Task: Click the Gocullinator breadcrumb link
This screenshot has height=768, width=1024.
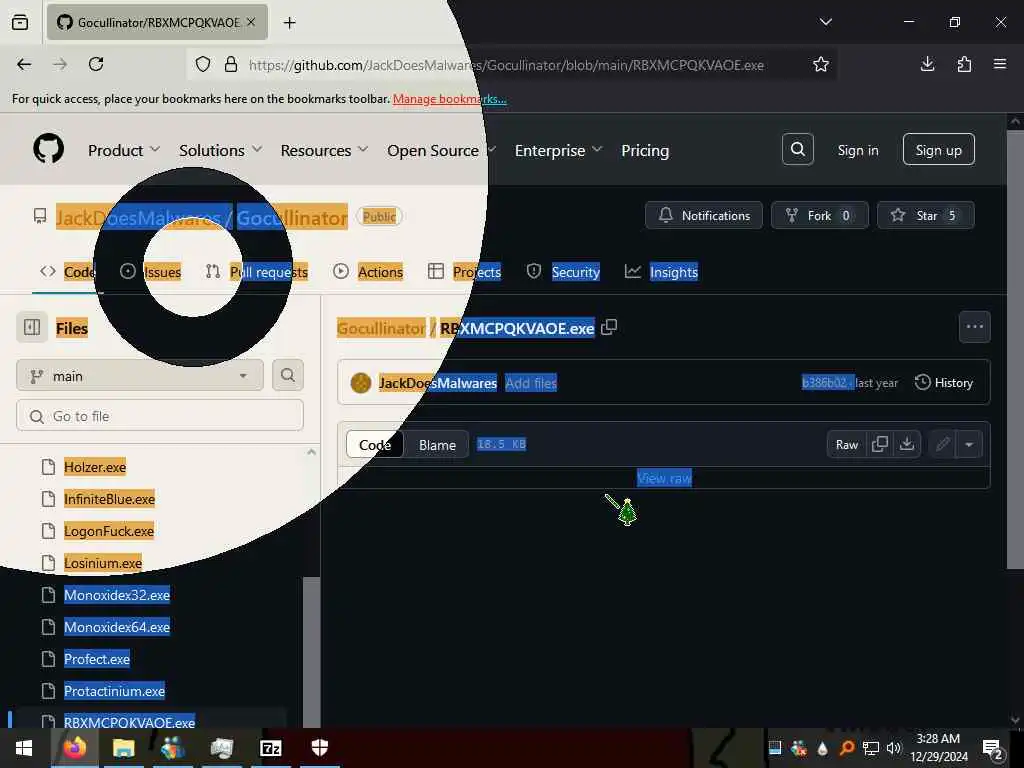Action: pos(381,328)
